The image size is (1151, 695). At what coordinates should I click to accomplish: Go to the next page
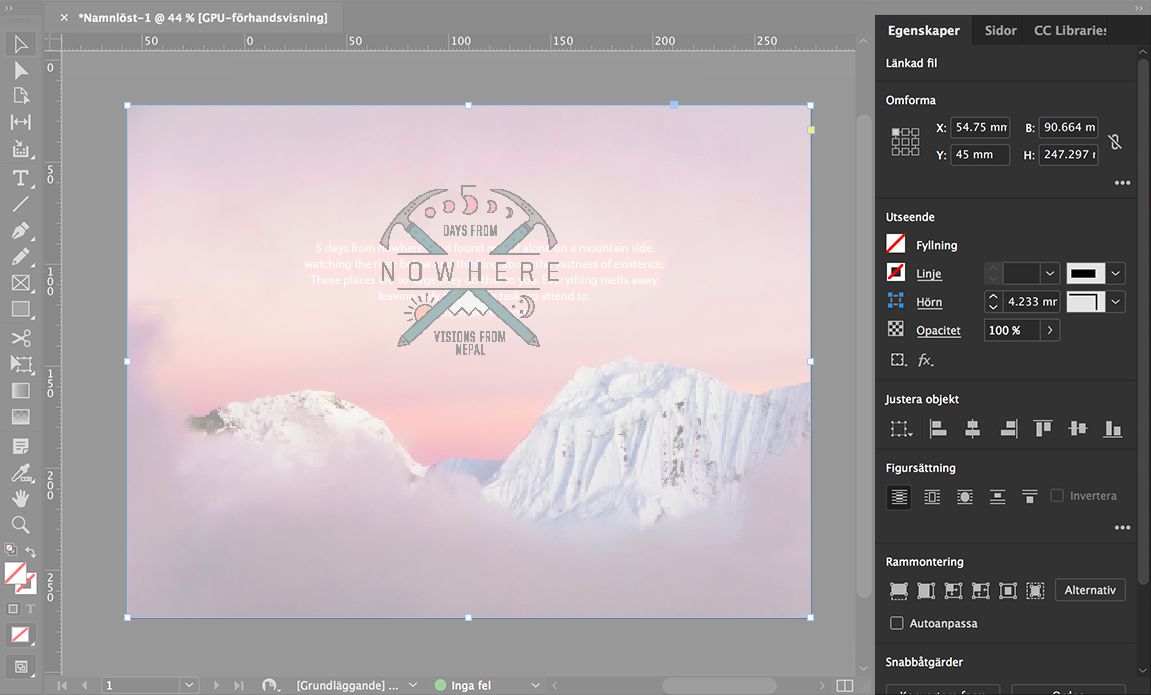[x=216, y=685]
